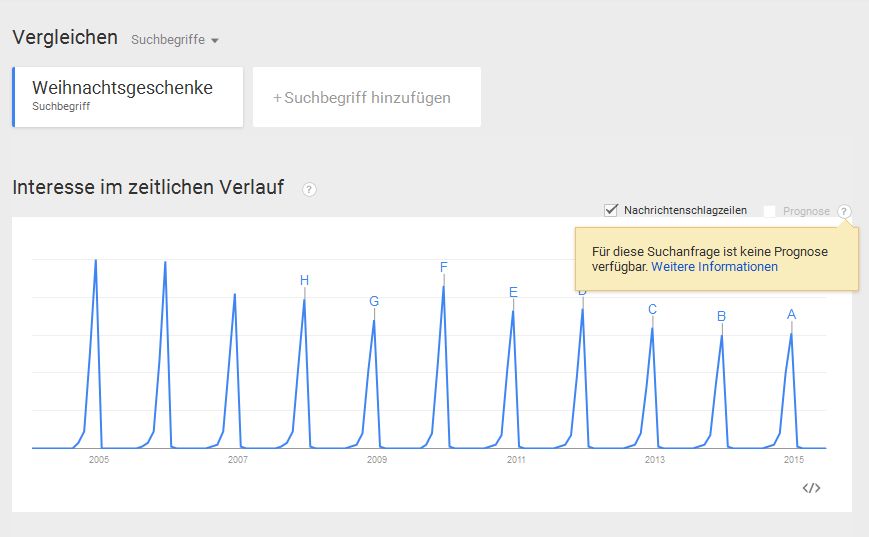Open the Weitere Informationen link
The height and width of the screenshot is (537, 869).
pyautogui.click(x=714, y=267)
